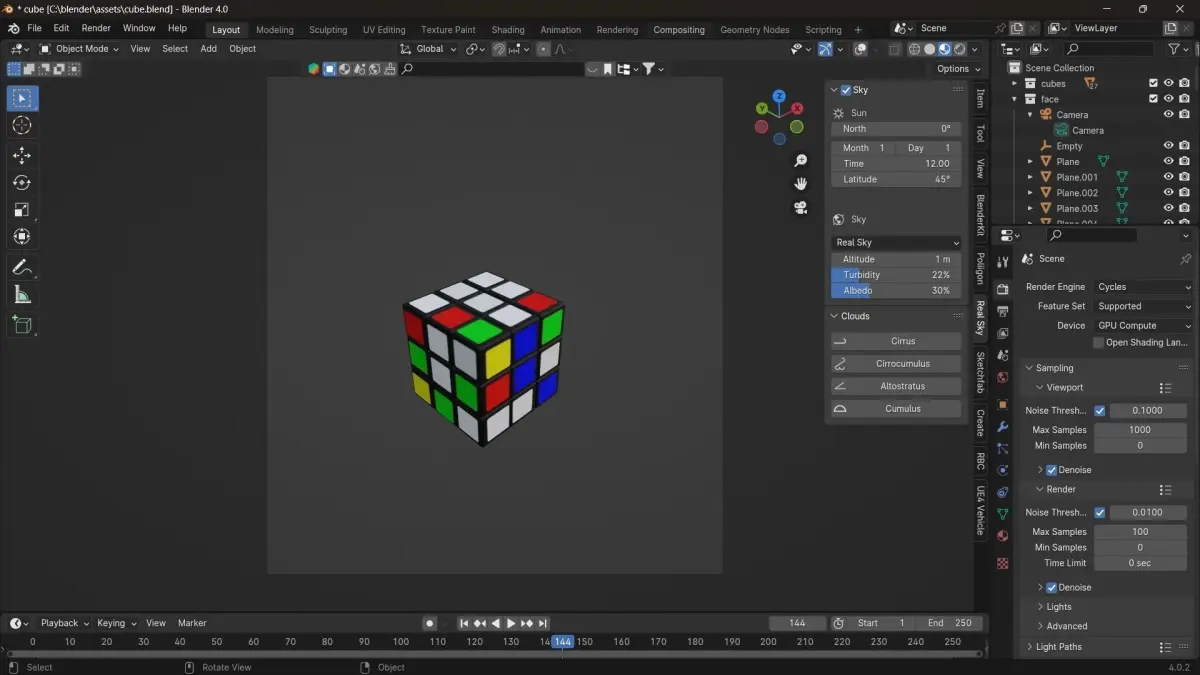This screenshot has height=675, width=1200.
Task: Open the Modifiers wrench properties tab
Action: point(1003,427)
